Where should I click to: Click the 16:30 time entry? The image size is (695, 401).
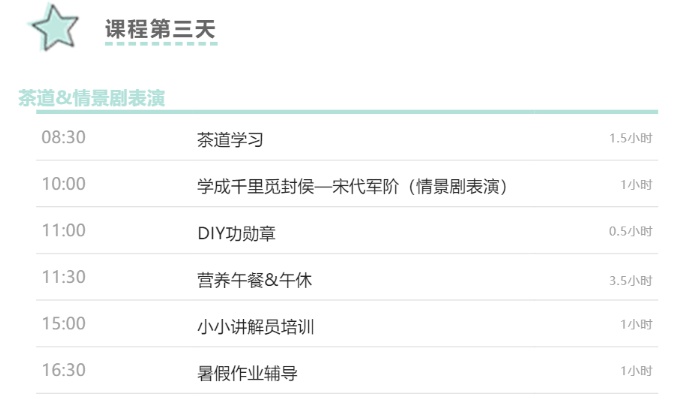point(63,371)
